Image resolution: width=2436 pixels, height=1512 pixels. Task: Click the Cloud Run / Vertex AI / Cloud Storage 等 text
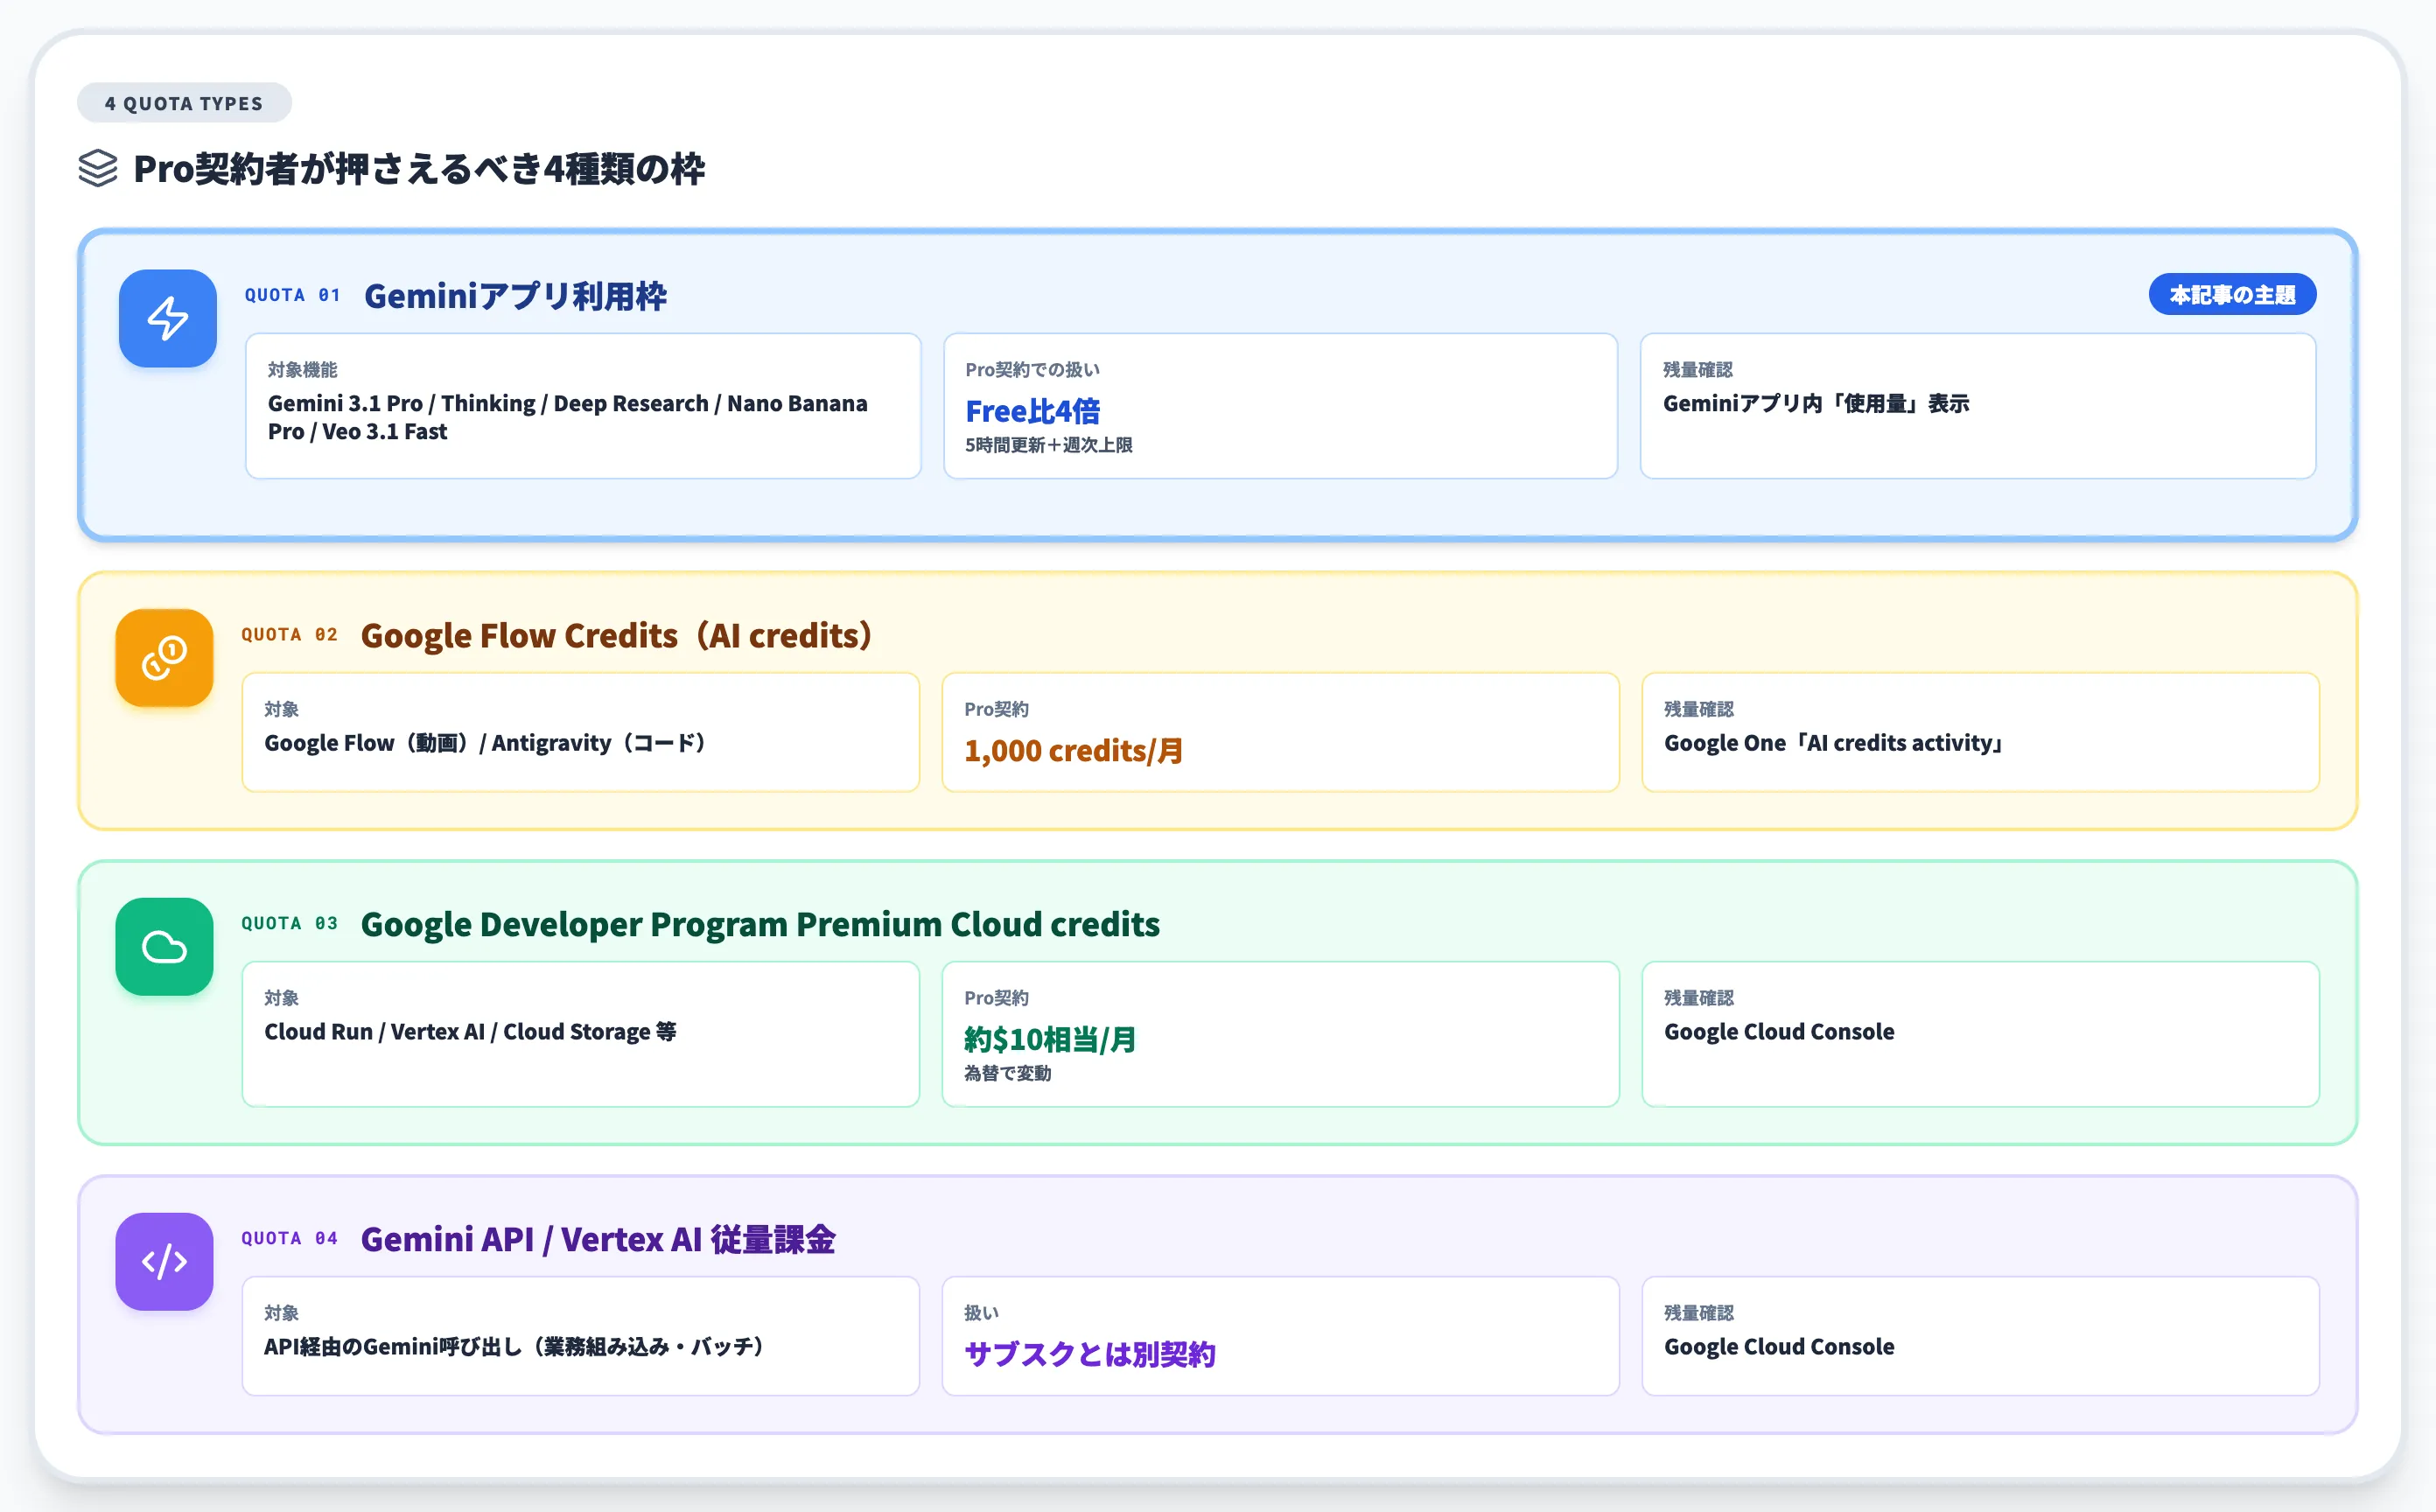click(470, 1032)
